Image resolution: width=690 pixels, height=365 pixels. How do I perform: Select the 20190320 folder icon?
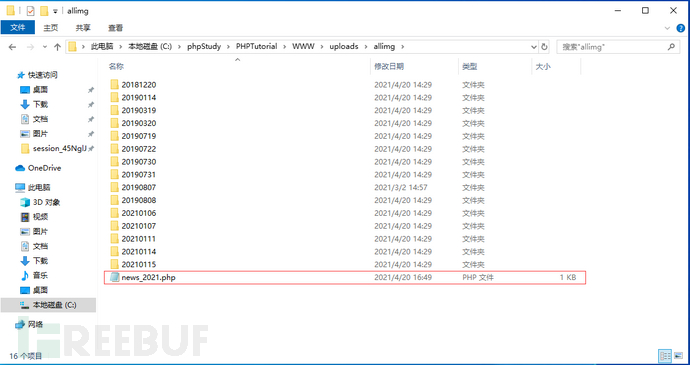pos(114,123)
